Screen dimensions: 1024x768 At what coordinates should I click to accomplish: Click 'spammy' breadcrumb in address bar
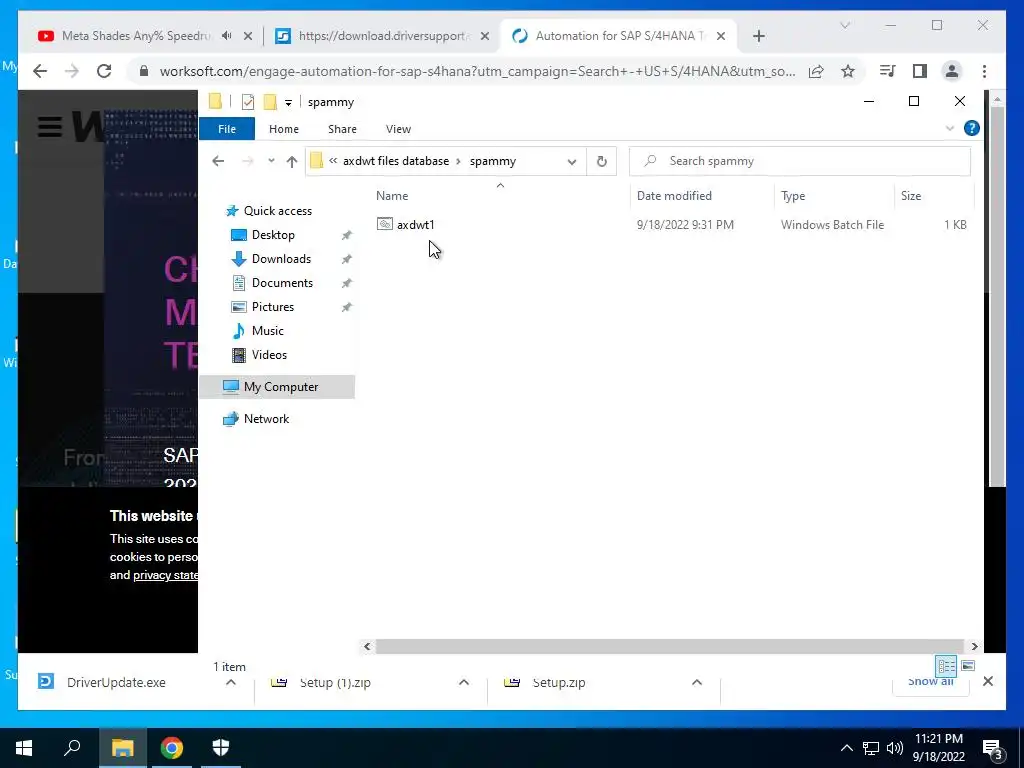(x=492, y=161)
